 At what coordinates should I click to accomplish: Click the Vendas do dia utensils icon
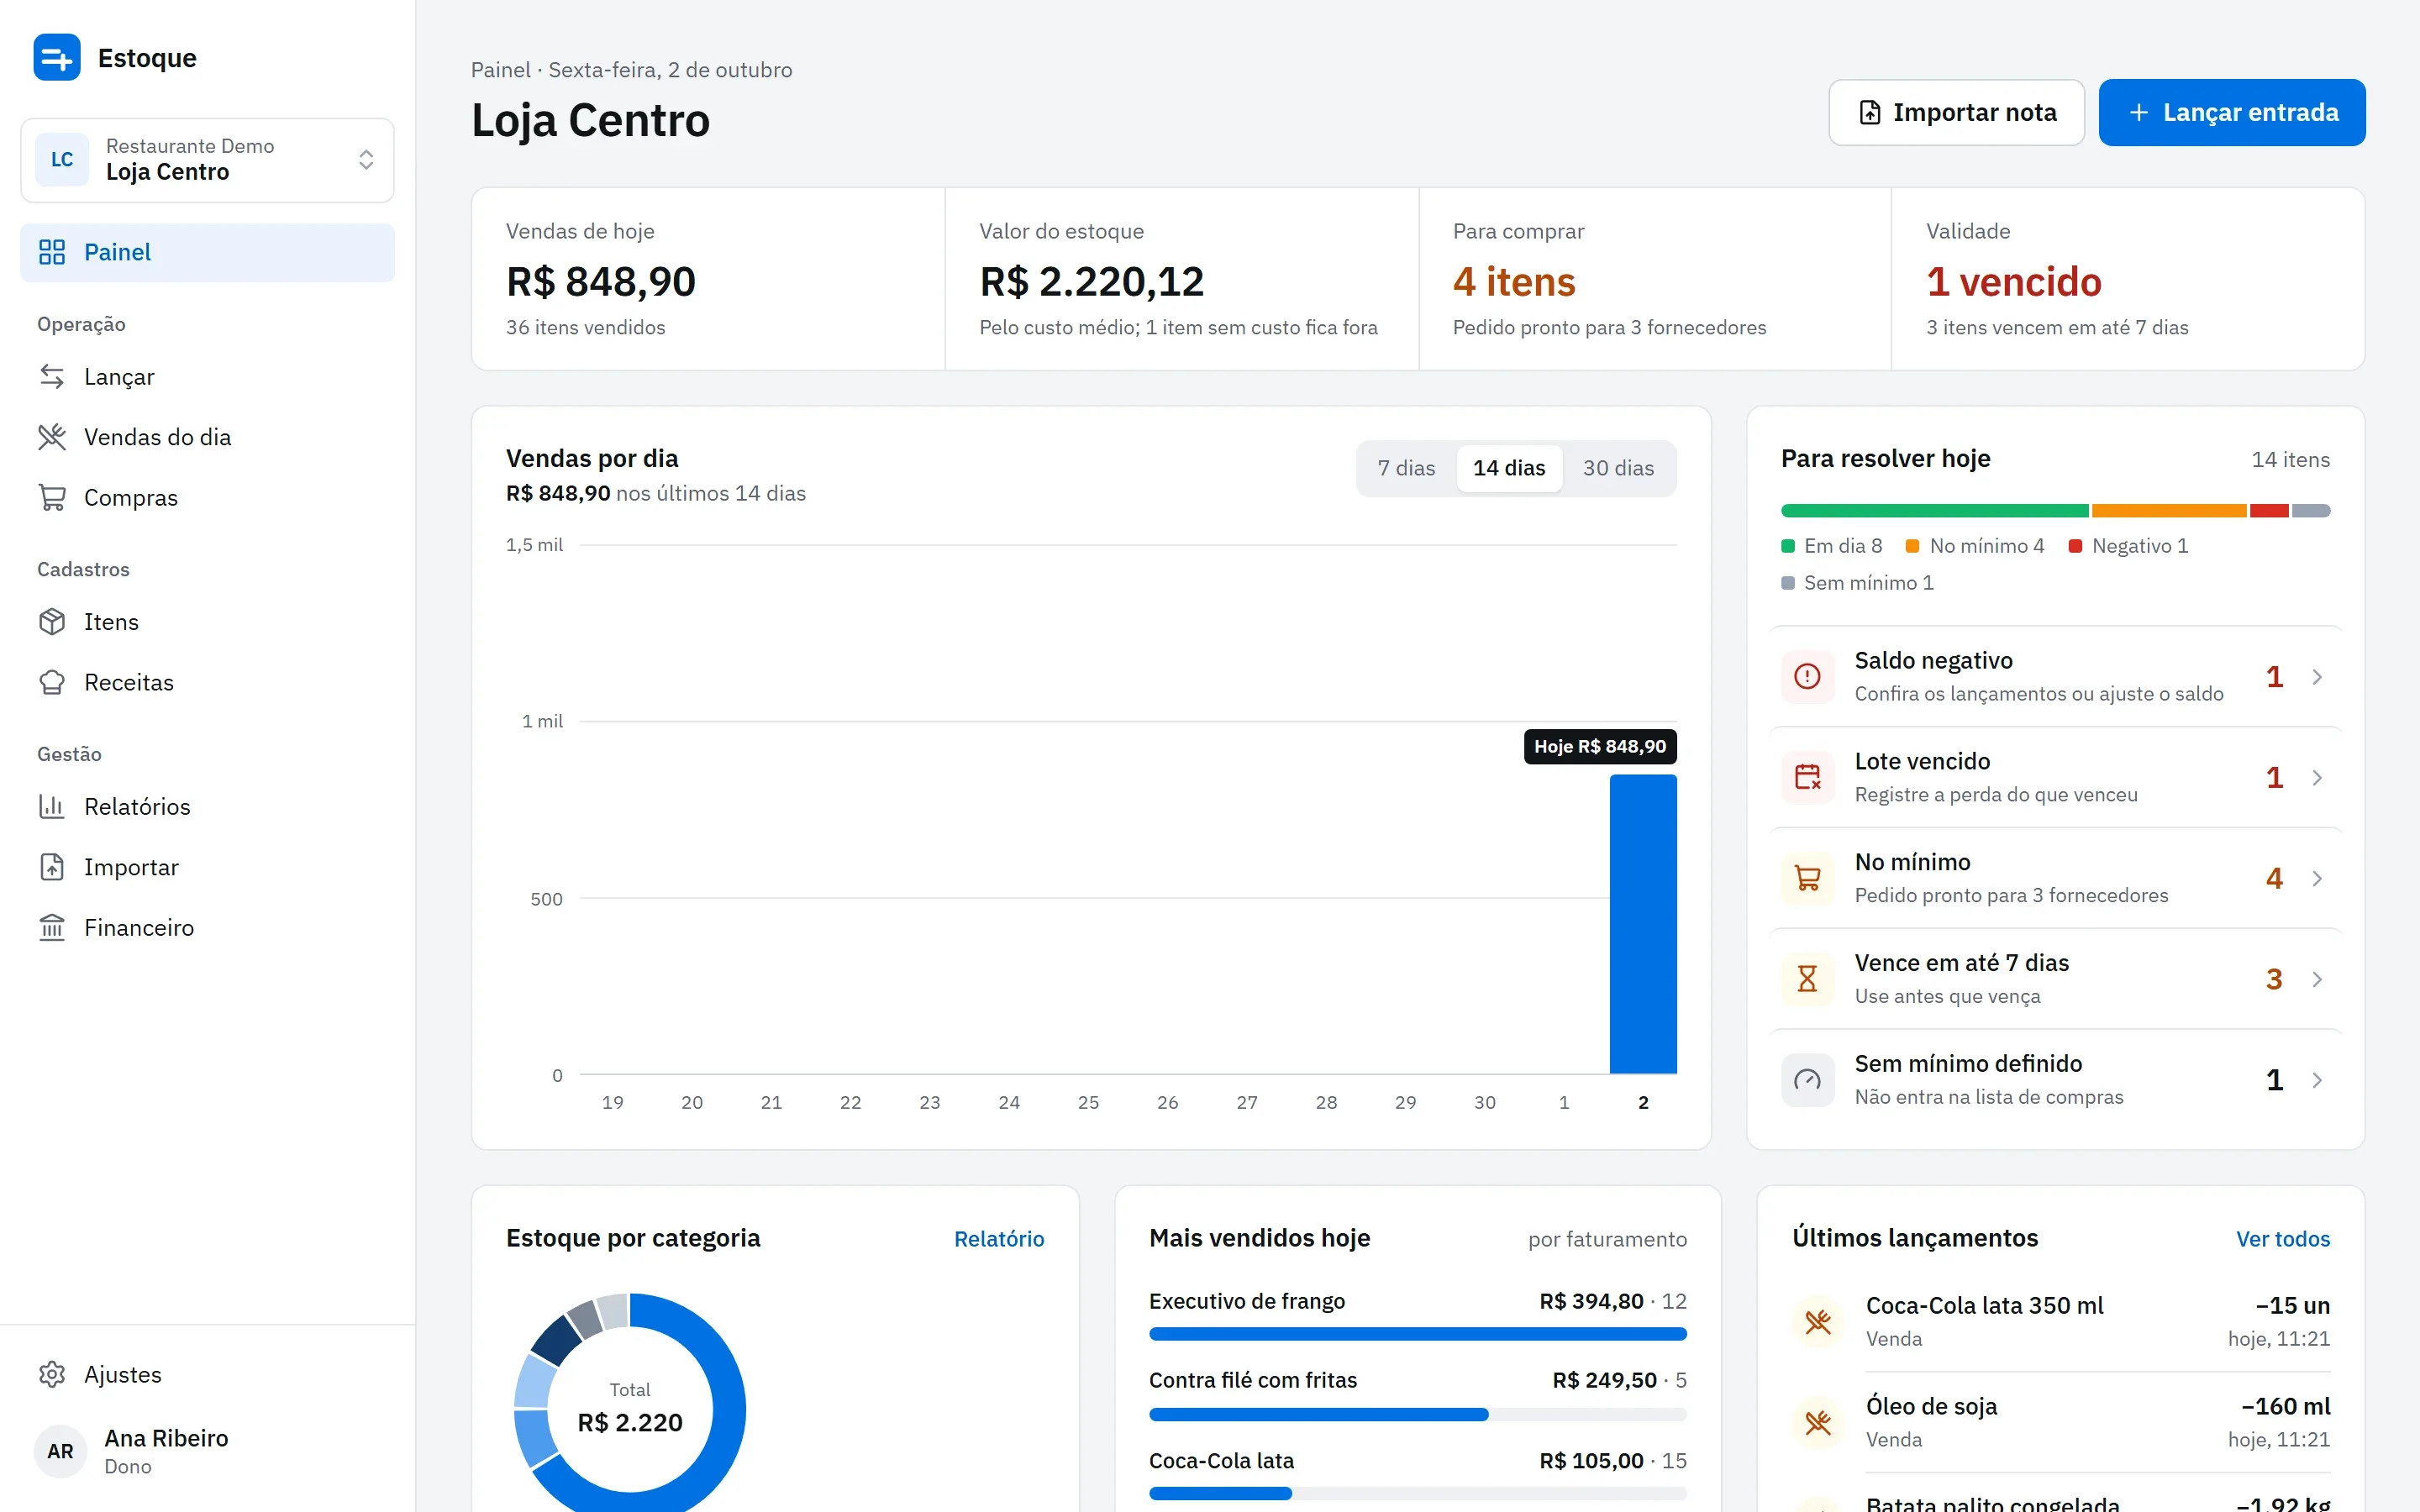tap(52, 437)
